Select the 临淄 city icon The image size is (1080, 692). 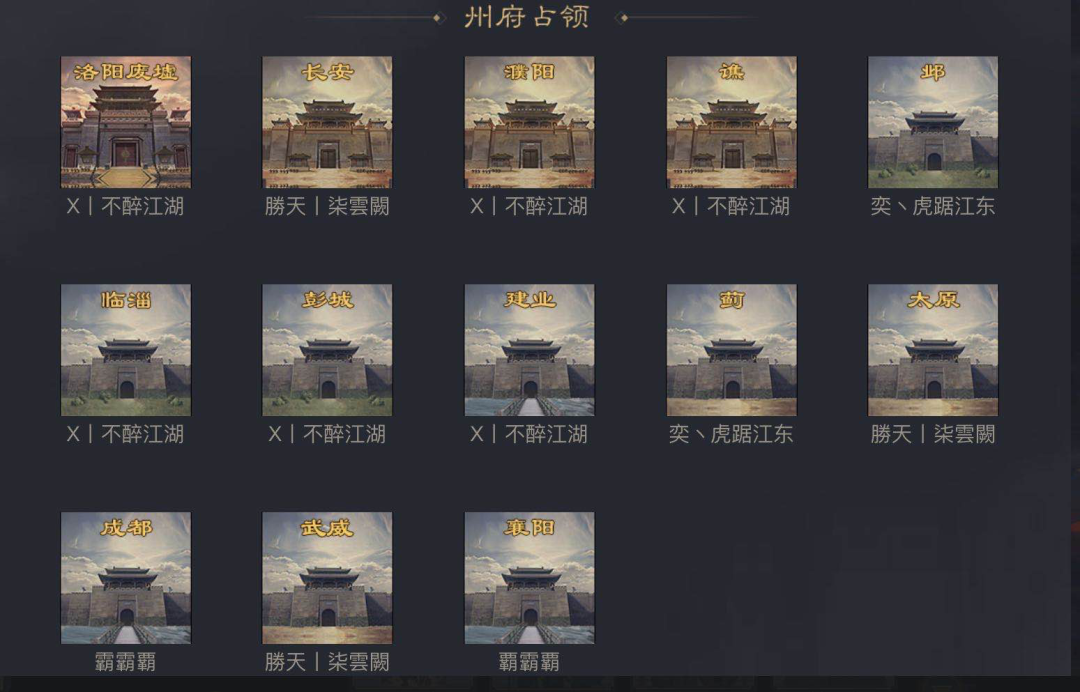pos(126,350)
